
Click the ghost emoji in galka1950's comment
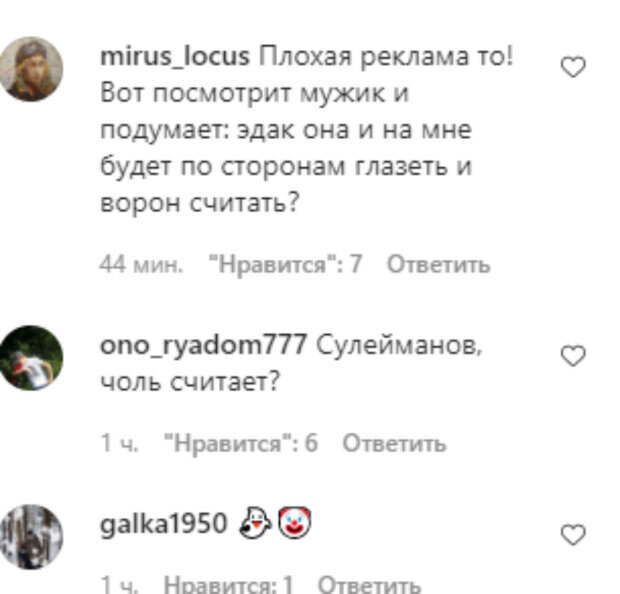click(x=255, y=523)
